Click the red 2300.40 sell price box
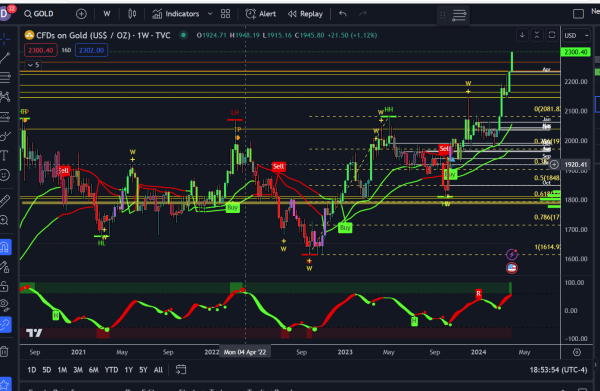The height and width of the screenshot is (391, 600). [x=41, y=50]
